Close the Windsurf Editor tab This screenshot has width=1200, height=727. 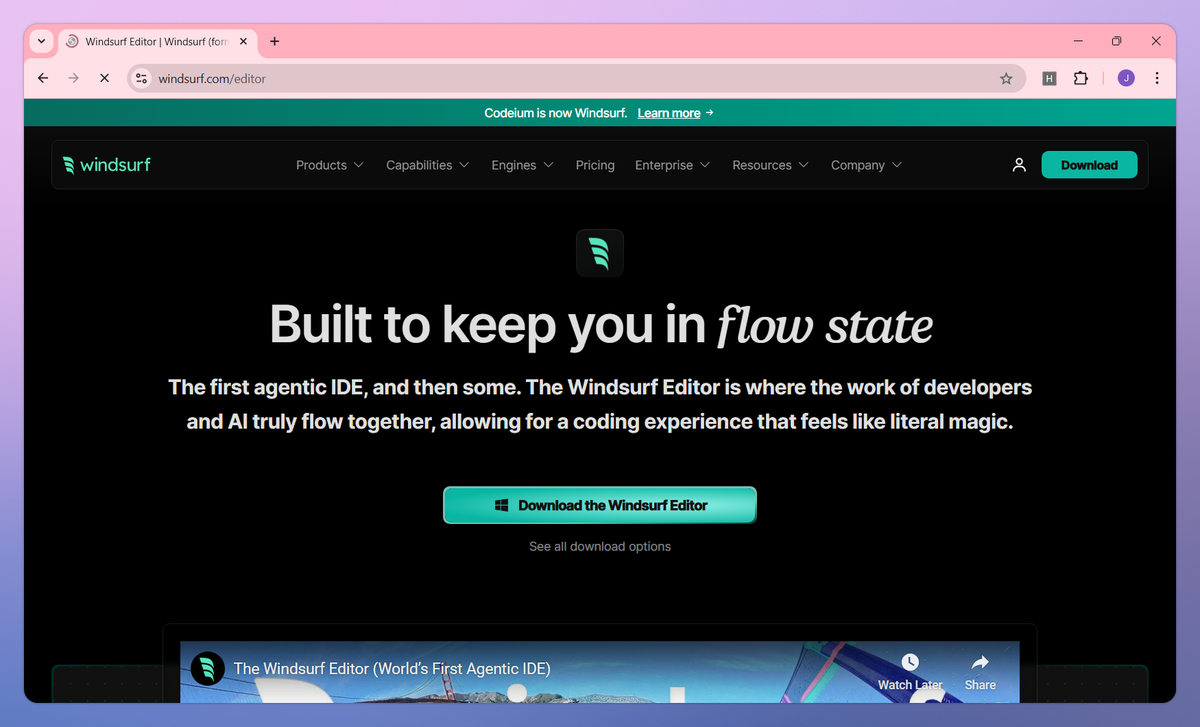243,41
